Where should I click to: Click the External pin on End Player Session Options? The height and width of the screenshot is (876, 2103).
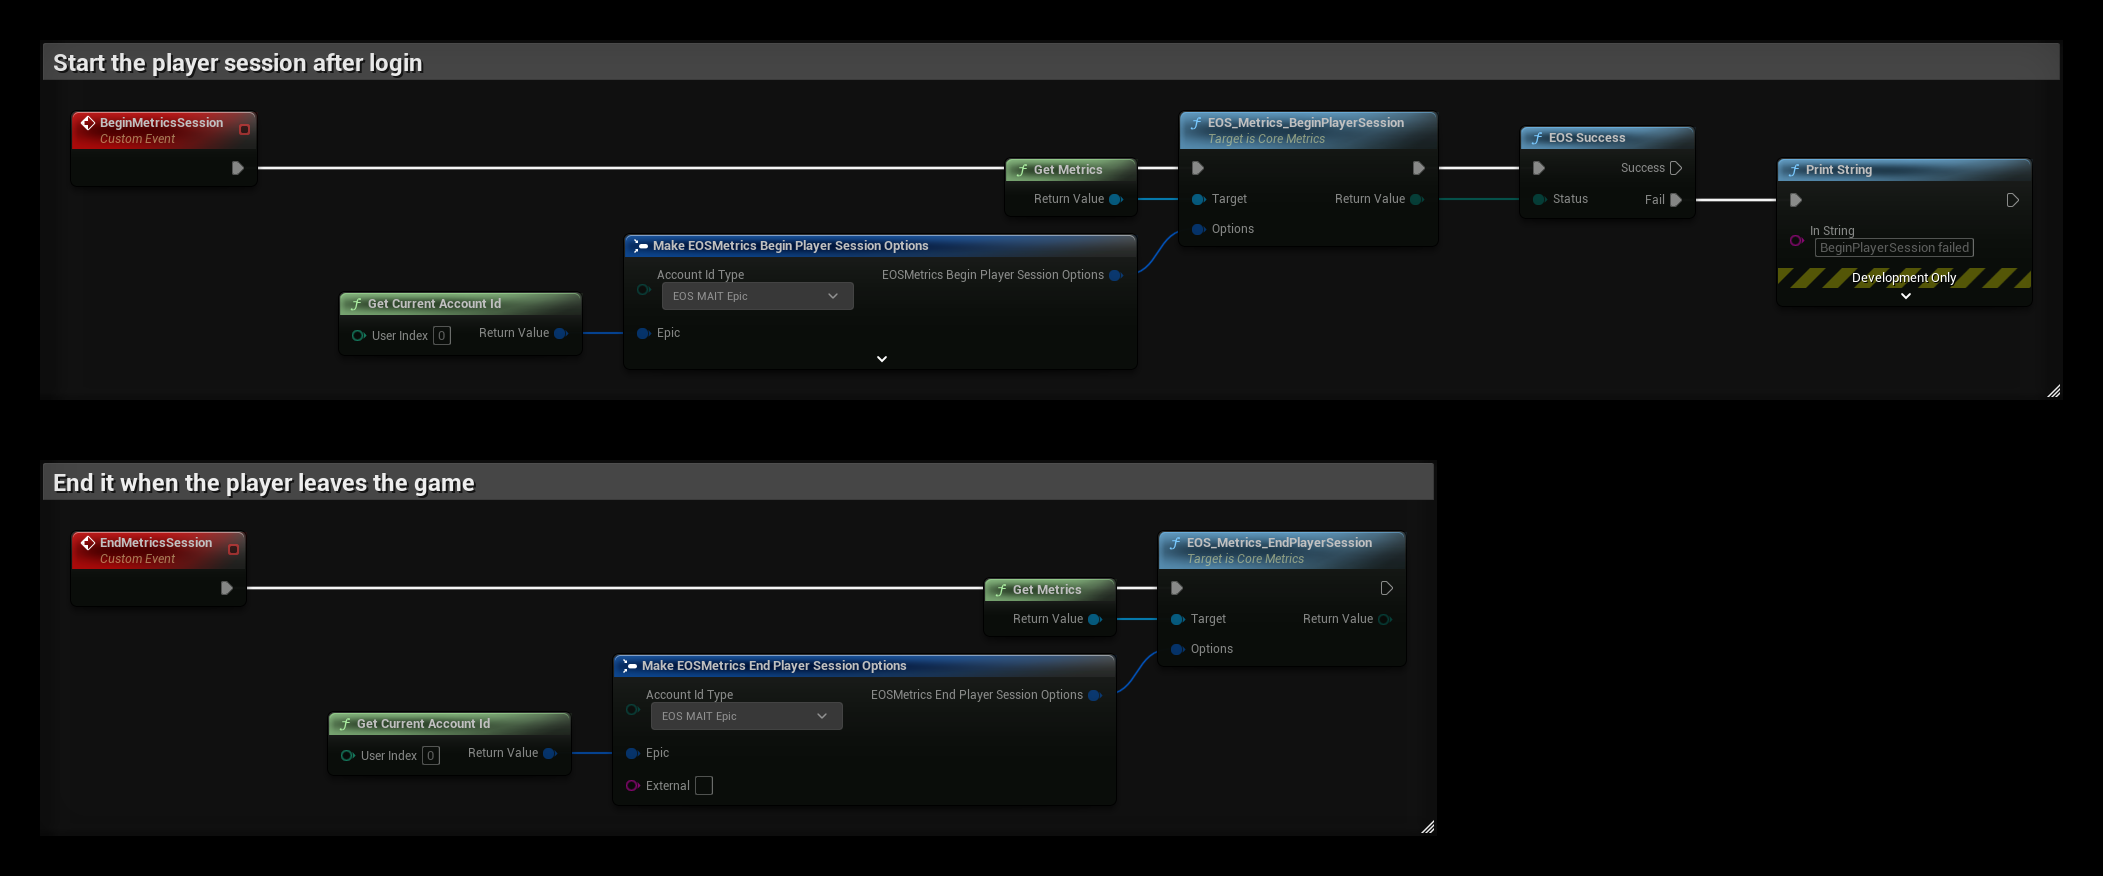click(632, 786)
